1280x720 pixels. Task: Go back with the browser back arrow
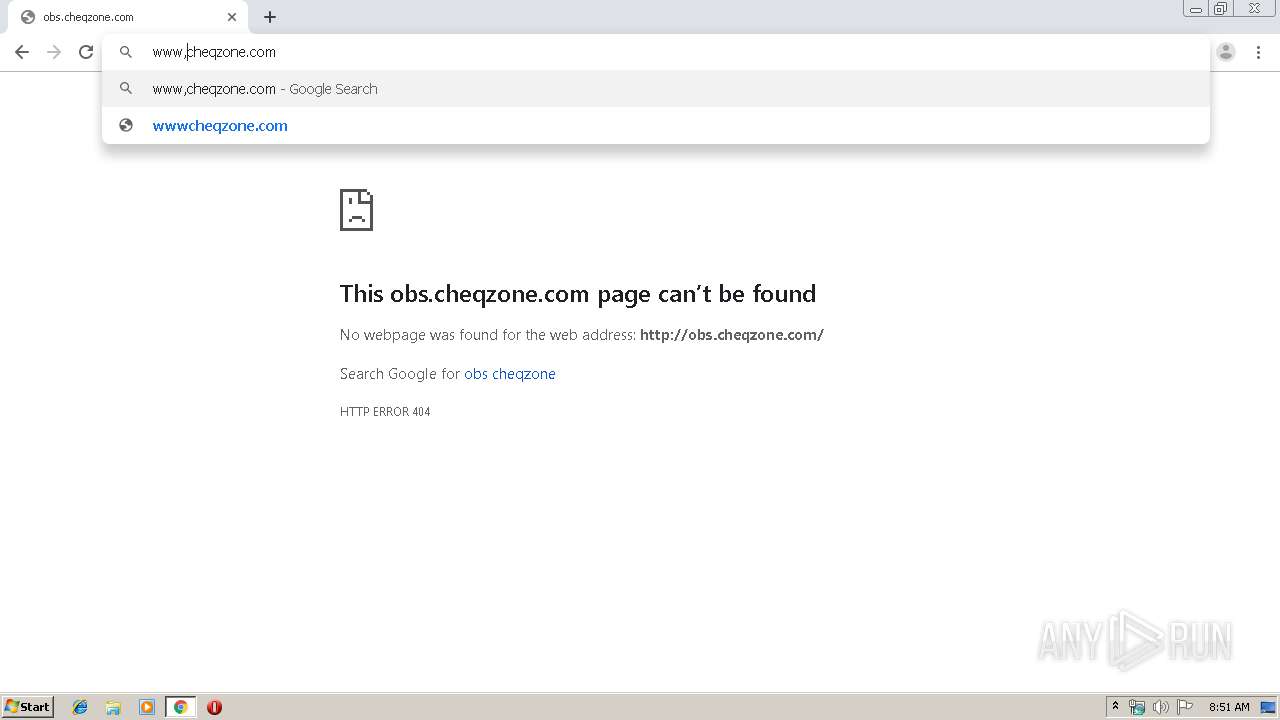pyautogui.click(x=22, y=52)
